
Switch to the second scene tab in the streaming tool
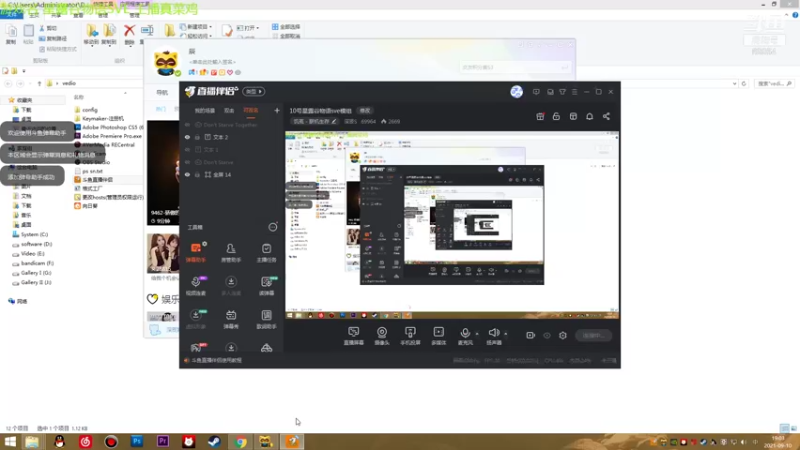[x=229, y=110]
